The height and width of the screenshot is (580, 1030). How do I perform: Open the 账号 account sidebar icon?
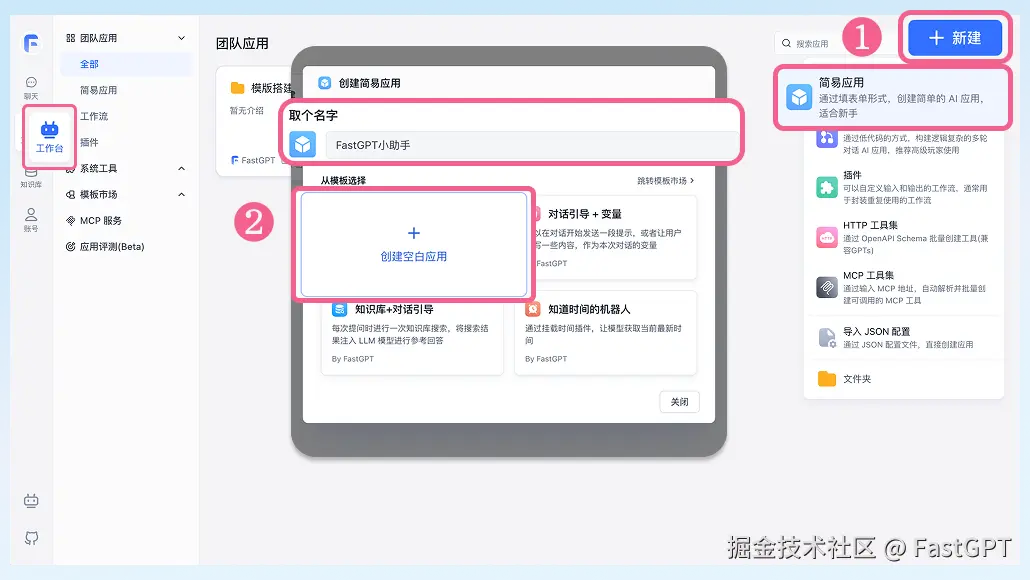(31, 220)
